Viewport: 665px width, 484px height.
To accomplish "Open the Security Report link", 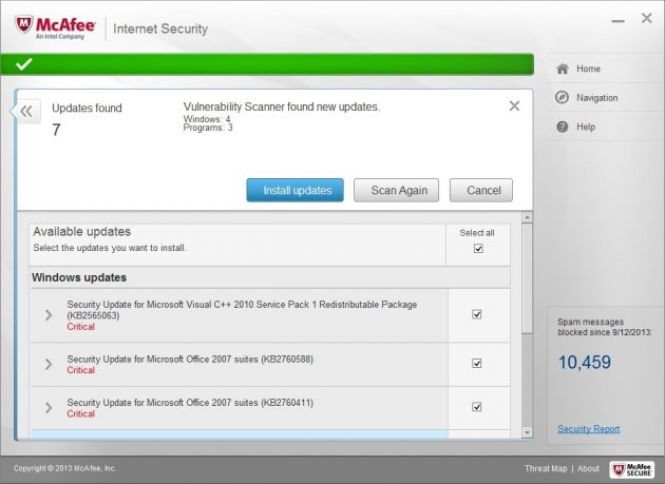I will pyautogui.click(x=589, y=429).
